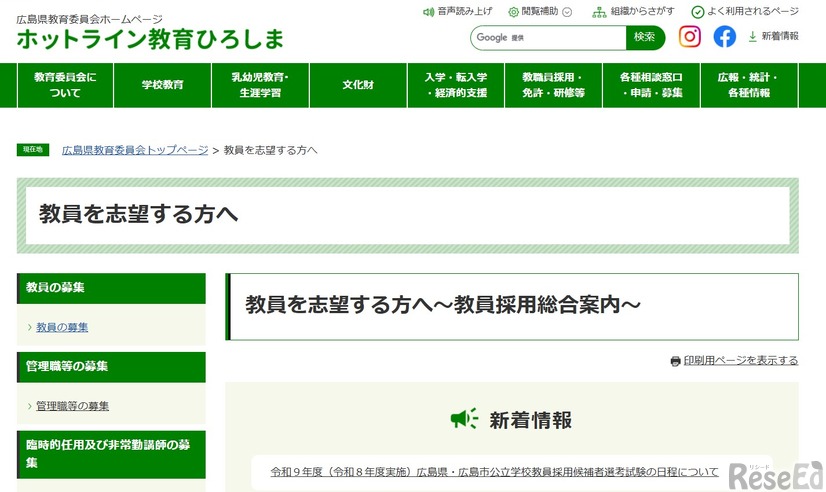Open the 教員の募集 sidebar sublink
This screenshot has width=826, height=492.
[x=62, y=327]
